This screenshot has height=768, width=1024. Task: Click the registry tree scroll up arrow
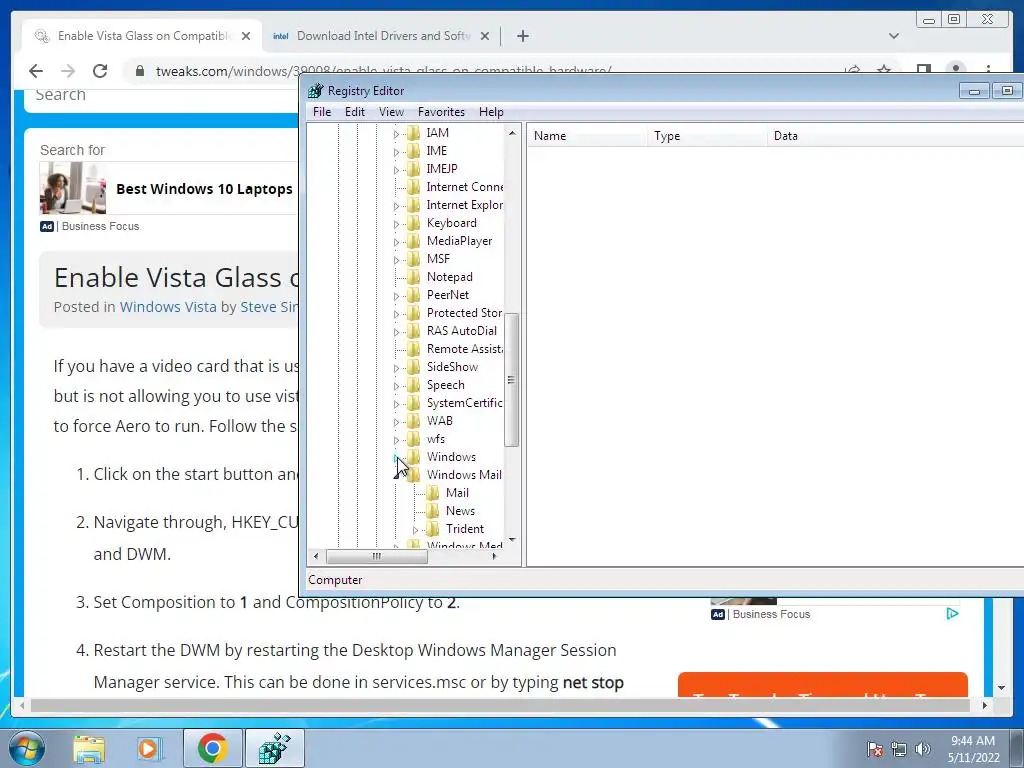[512, 133]
